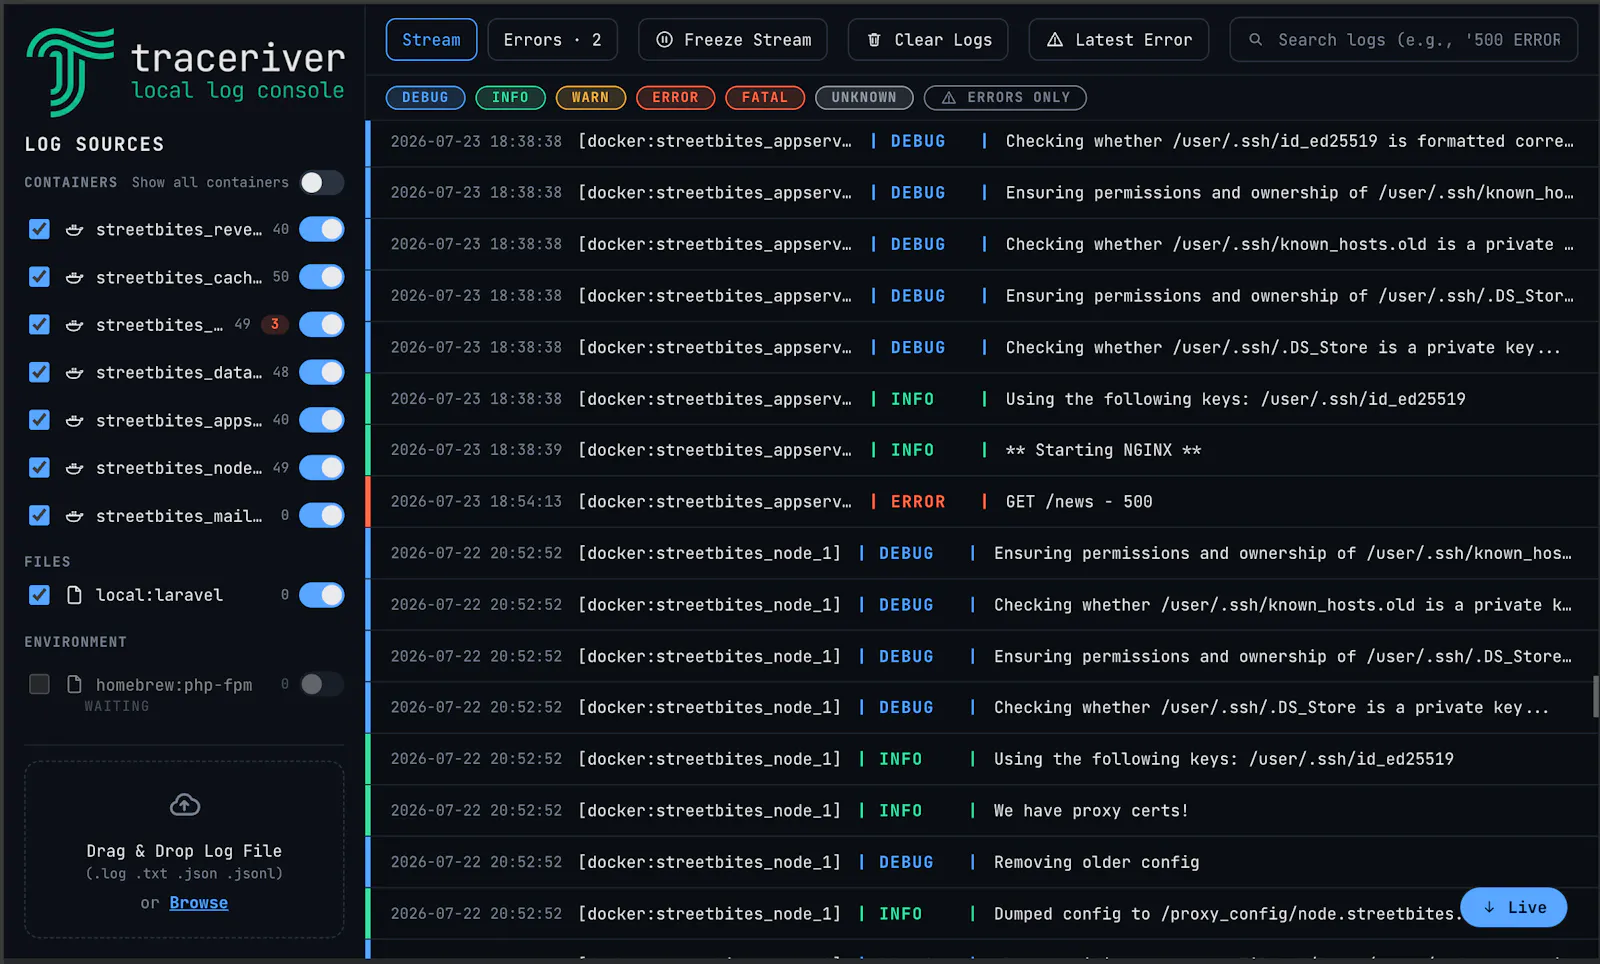Click the traceriver logo icon
The height and width of the screenshot is (964, 1600).
[70, 71]
